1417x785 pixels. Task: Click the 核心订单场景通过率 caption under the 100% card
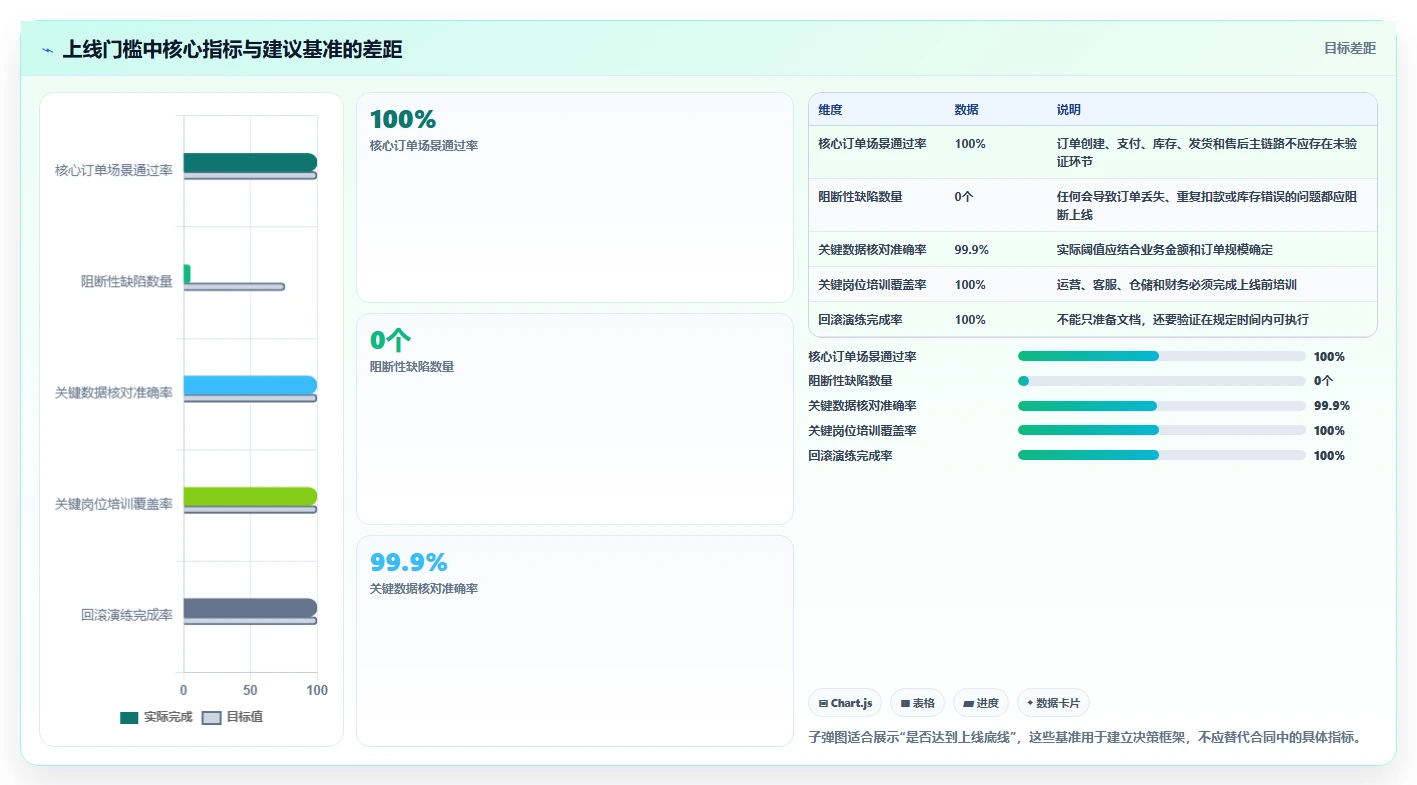424,146
